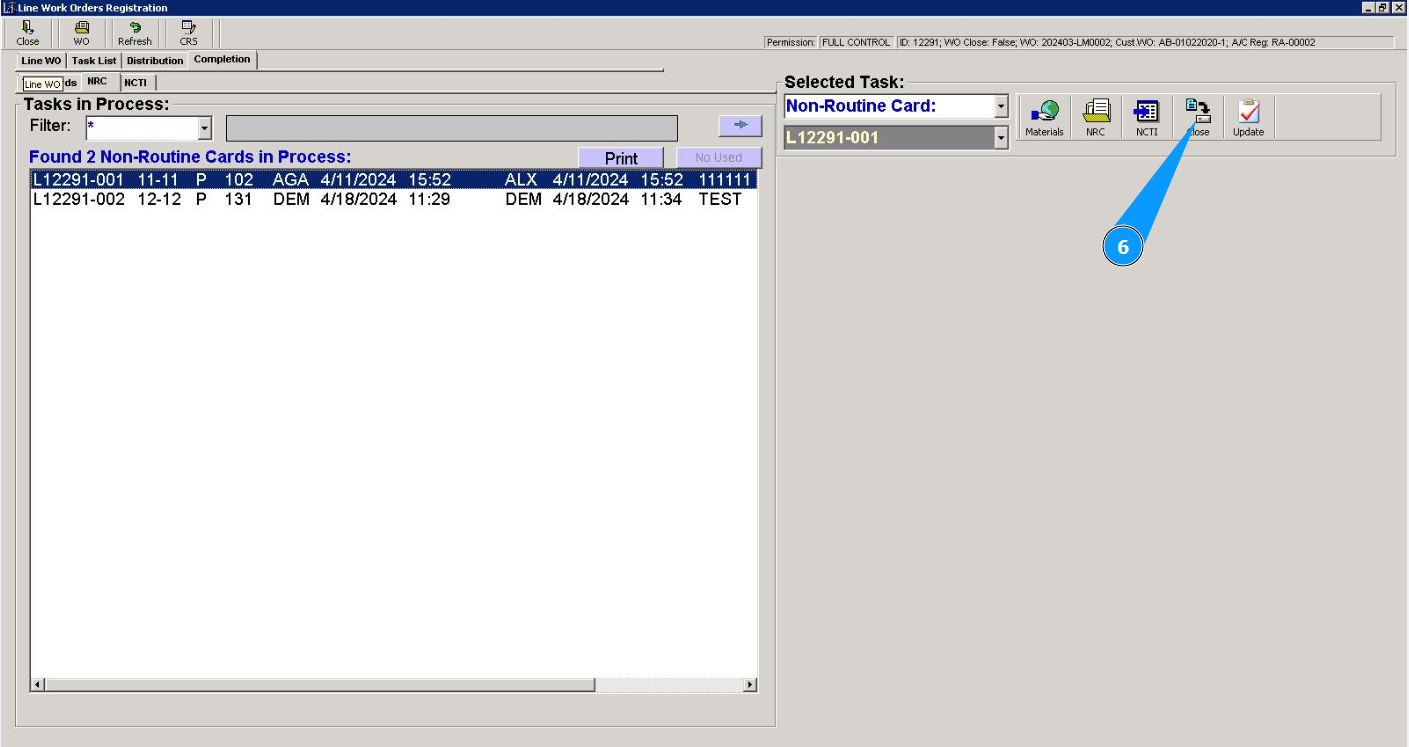Click the 131 cell in the card list
The height and width of the screenshot is (747, 1409).
(239, 199)
